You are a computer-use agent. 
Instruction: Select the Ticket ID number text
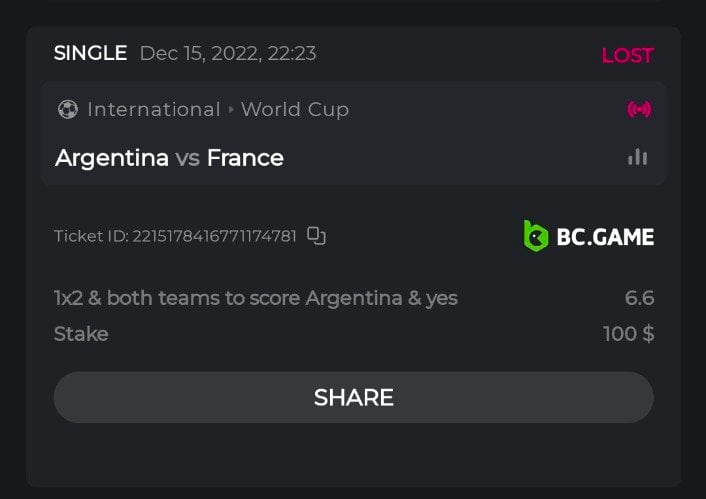point(214,237)
